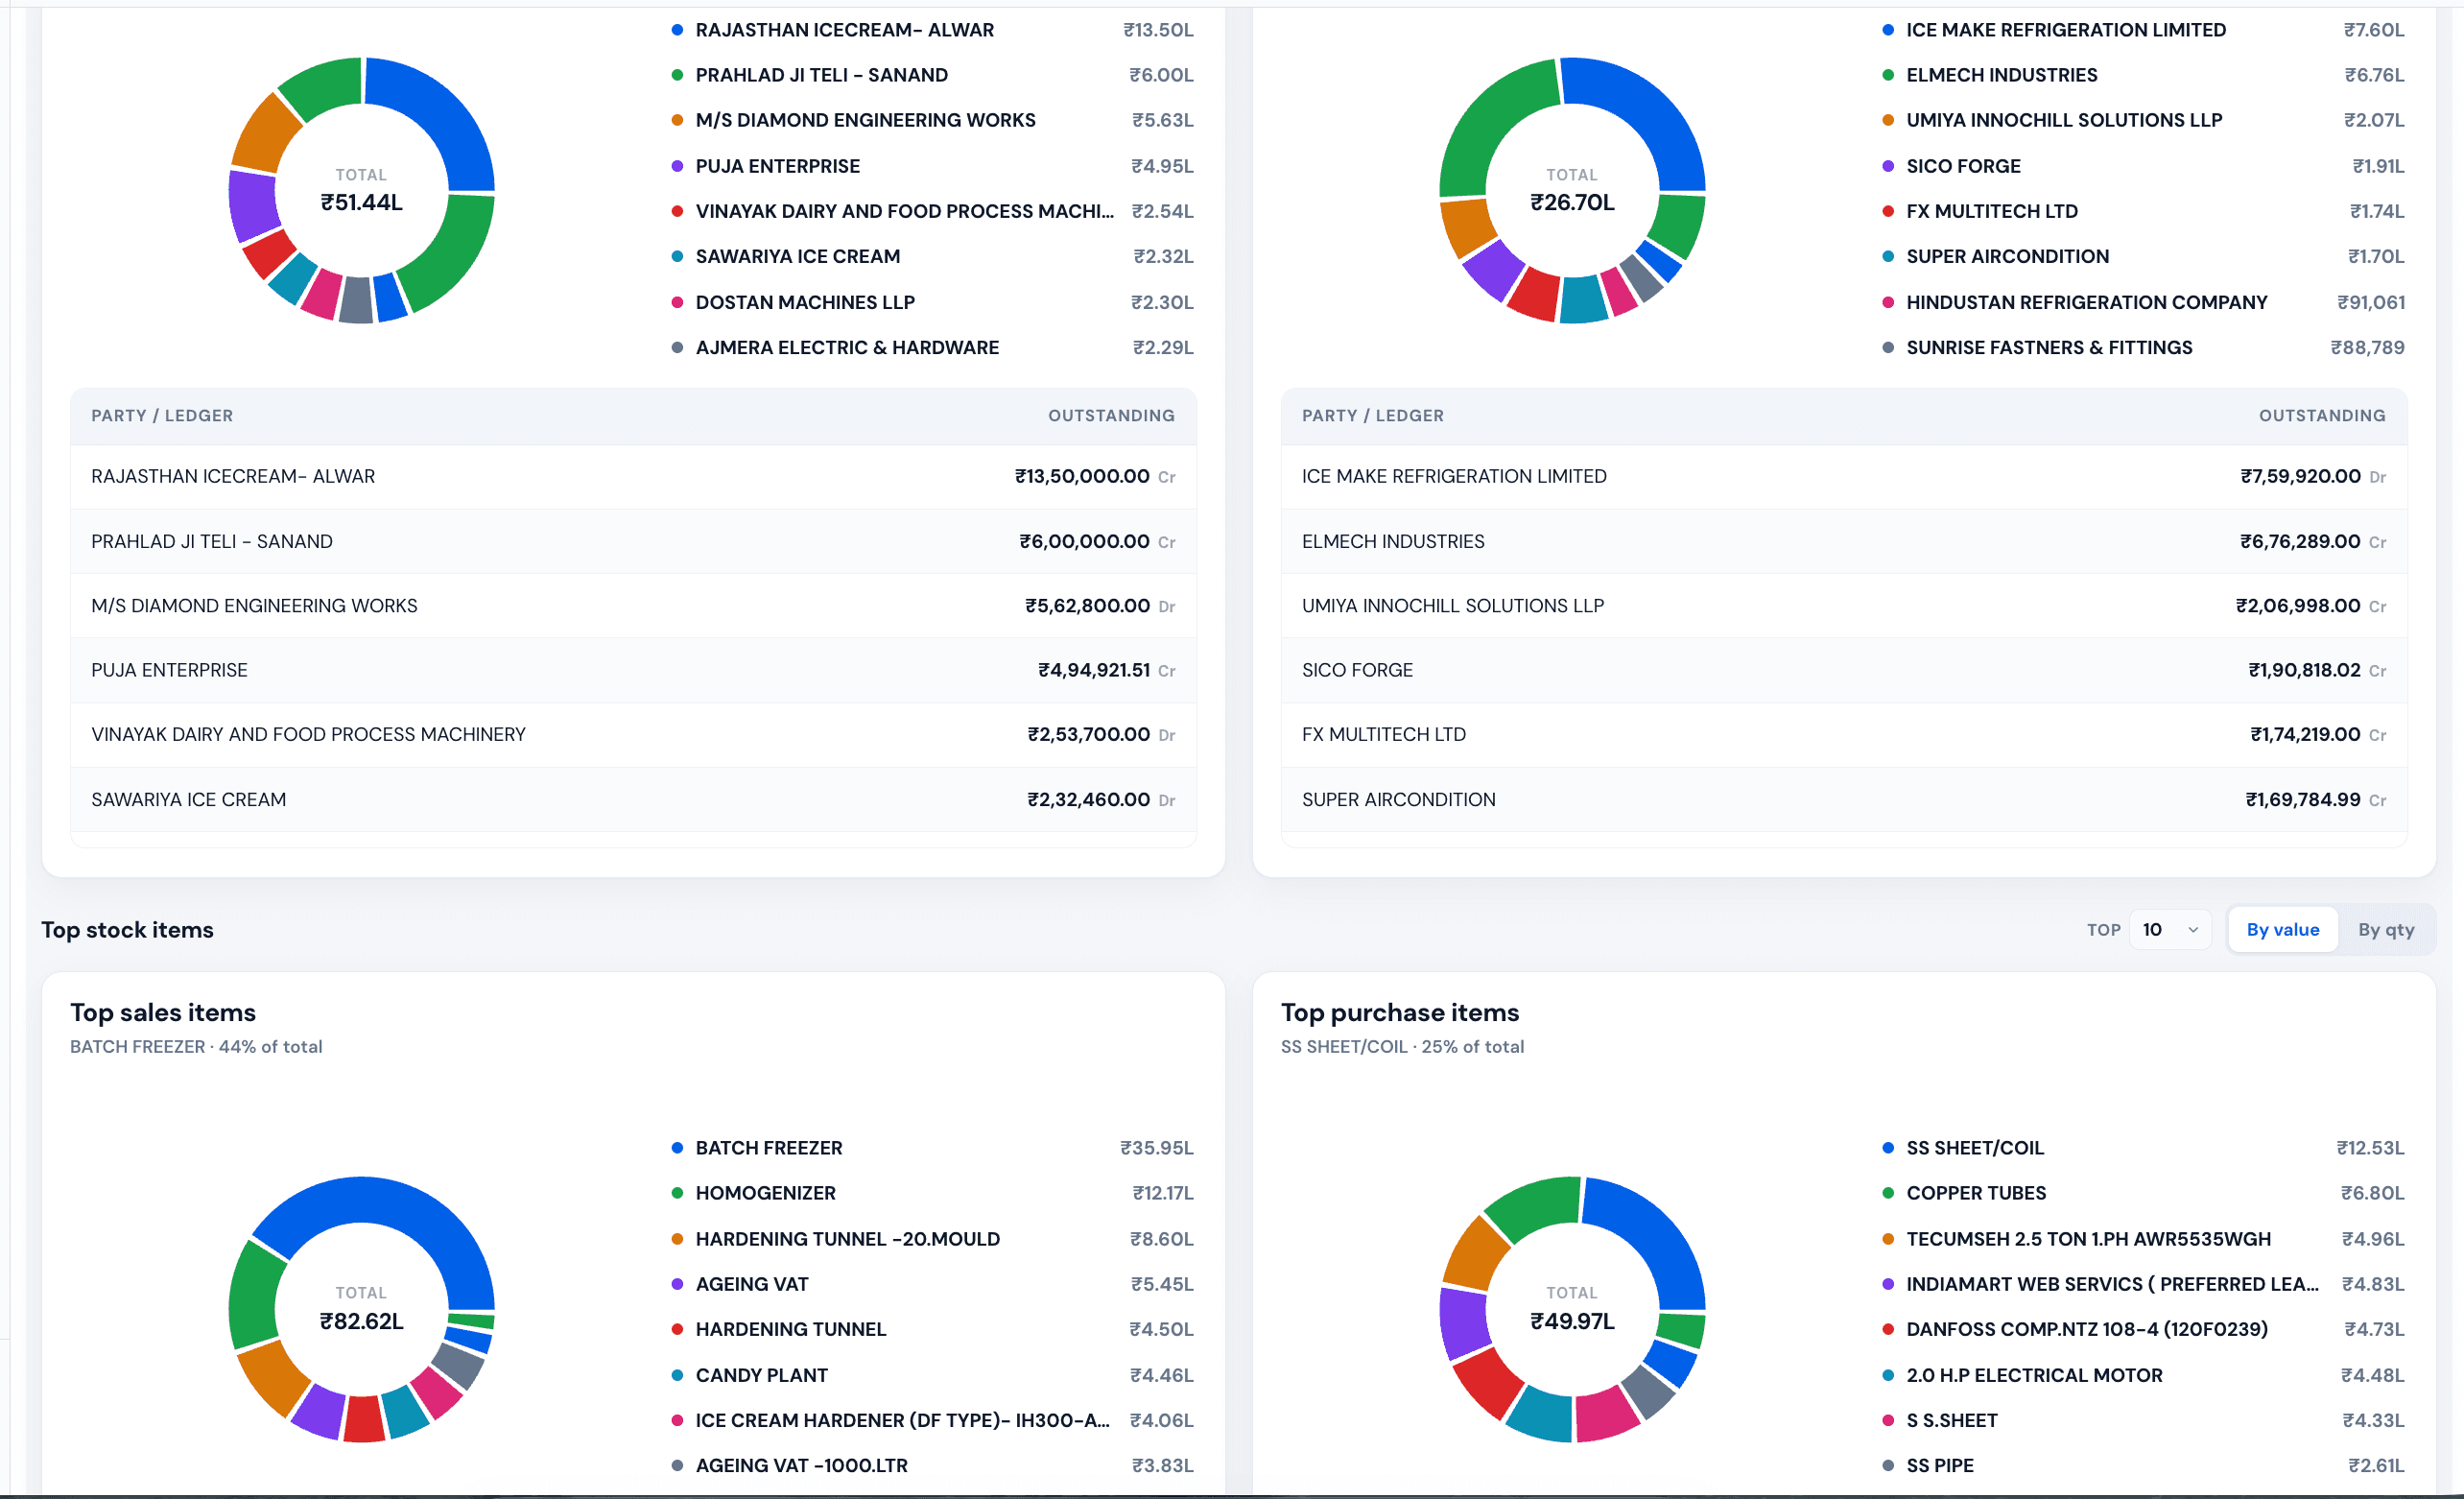Select the SS PIPE legend entry
Viewport: 2464px width, 1499px height.
click(x=2143, y=1465)
